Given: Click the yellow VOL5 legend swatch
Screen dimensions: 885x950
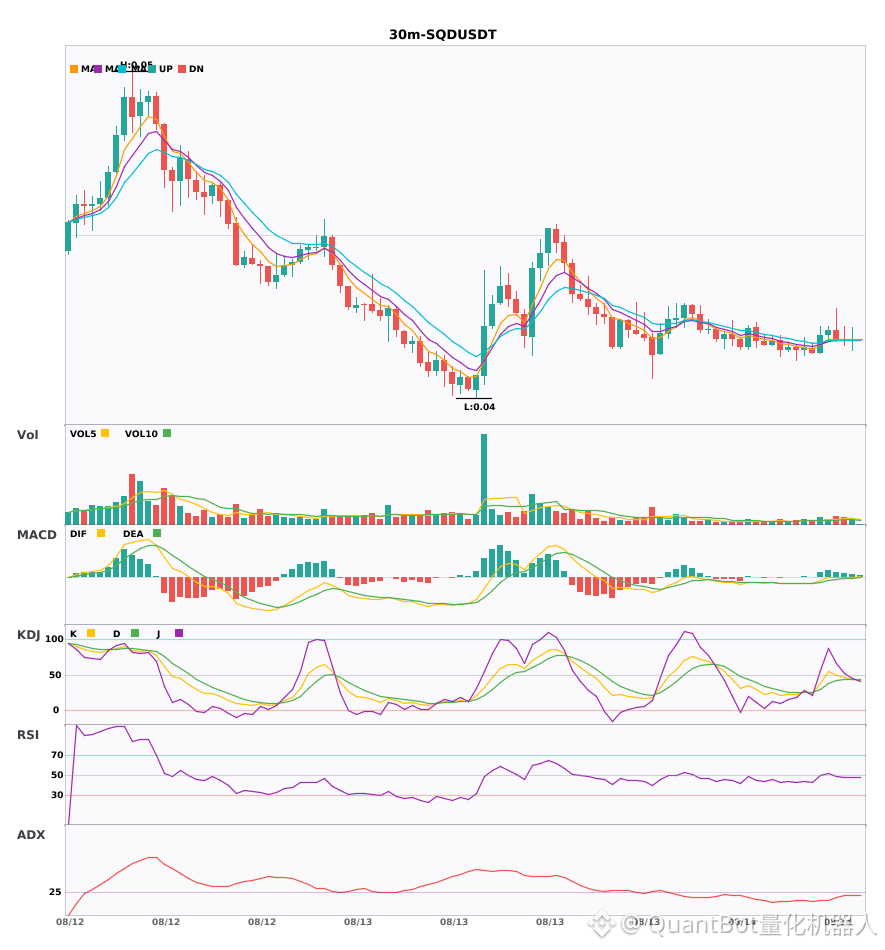Looking at the screenshot, I should tap(105, 433).
